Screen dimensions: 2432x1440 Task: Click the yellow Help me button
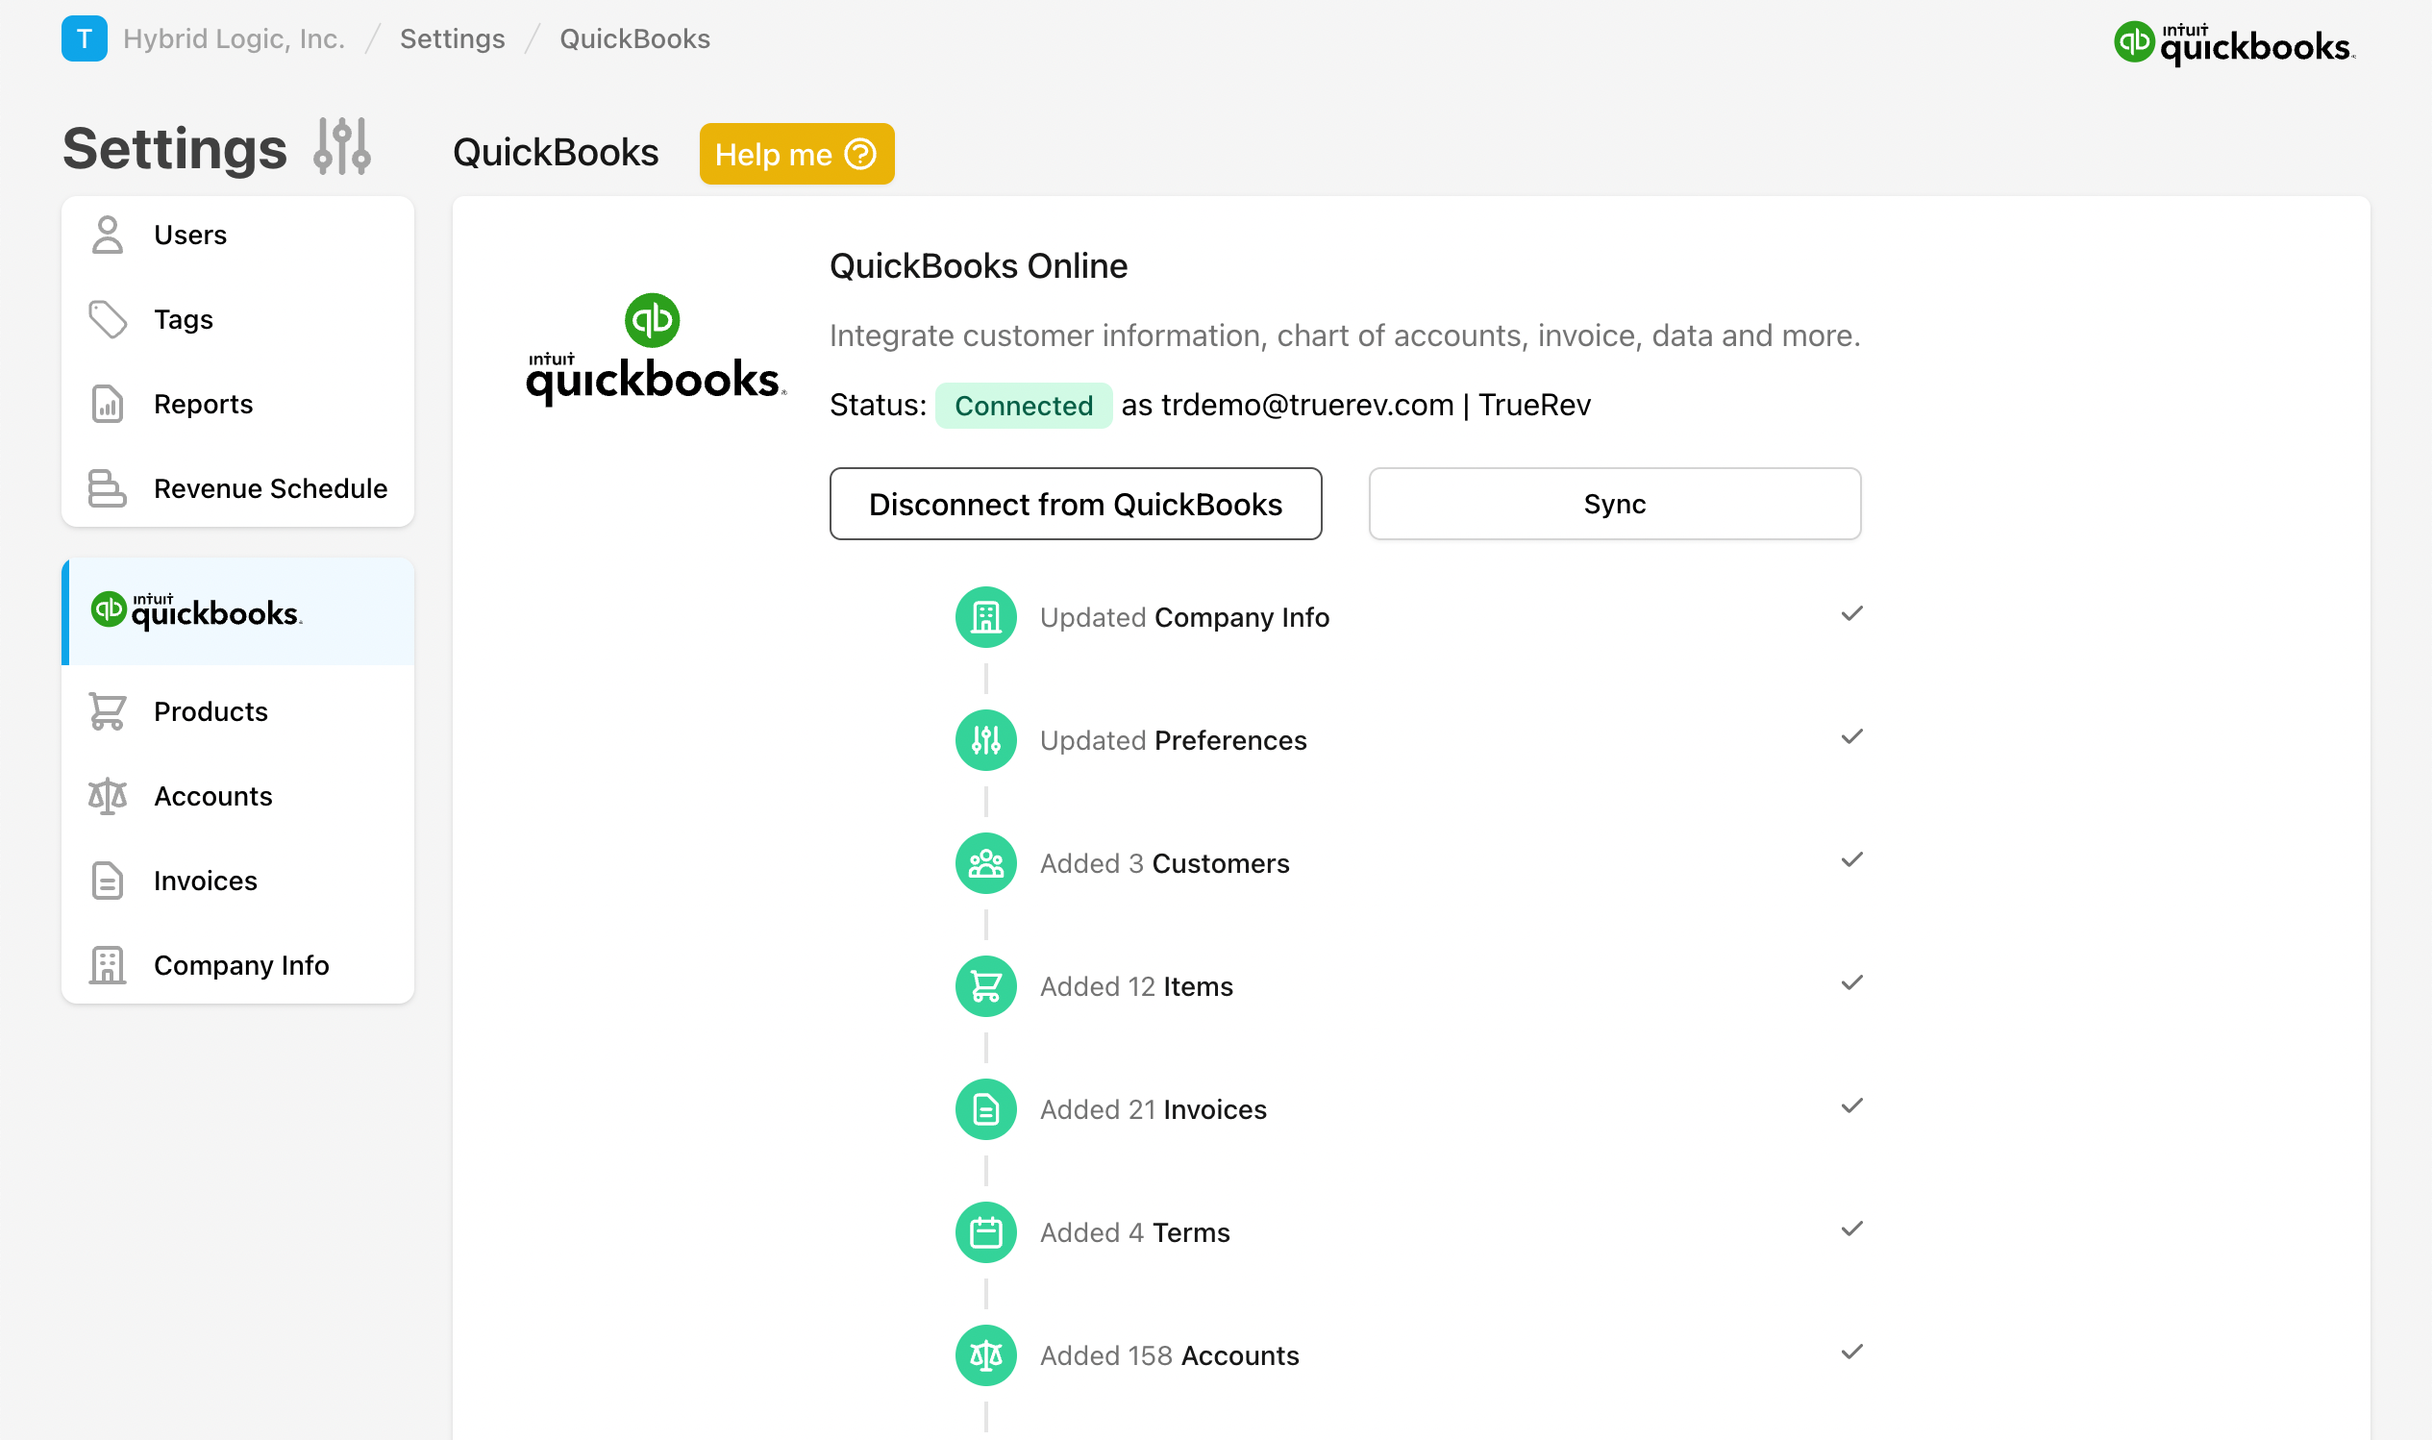[x=796, y=154]
